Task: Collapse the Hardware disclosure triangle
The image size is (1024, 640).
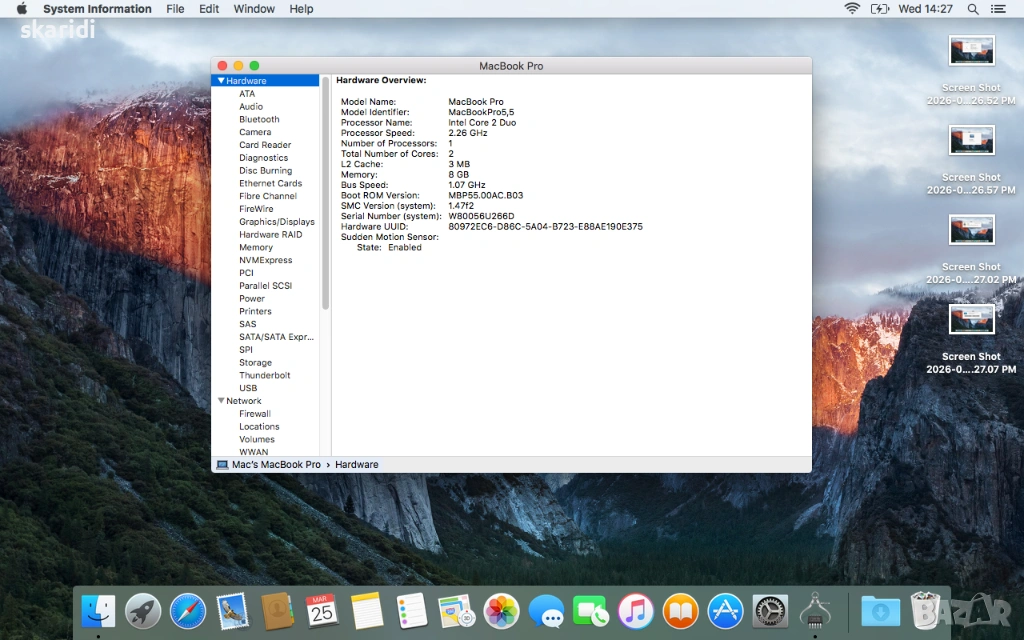Action: click(x=221, y=81)
